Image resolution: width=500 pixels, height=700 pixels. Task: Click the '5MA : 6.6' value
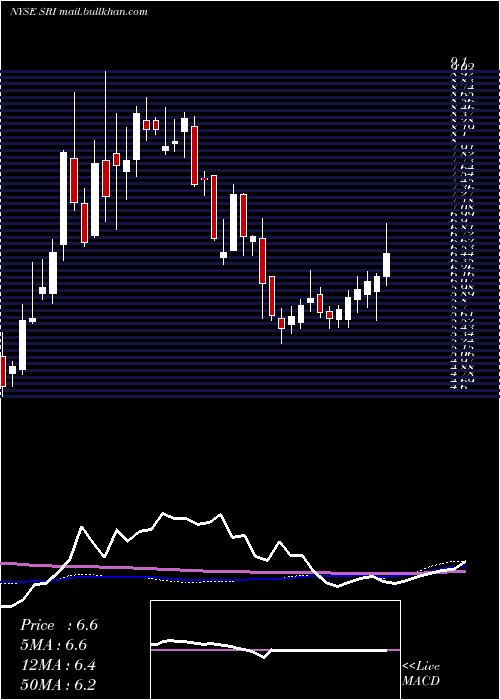coord(53,645)
